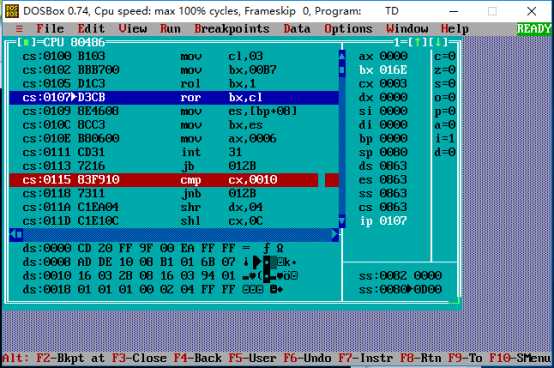The width and height of the screenshot is (554, 368).
Task: Select the line cs:0118 jnb 012B
Action: click(174, 194)
